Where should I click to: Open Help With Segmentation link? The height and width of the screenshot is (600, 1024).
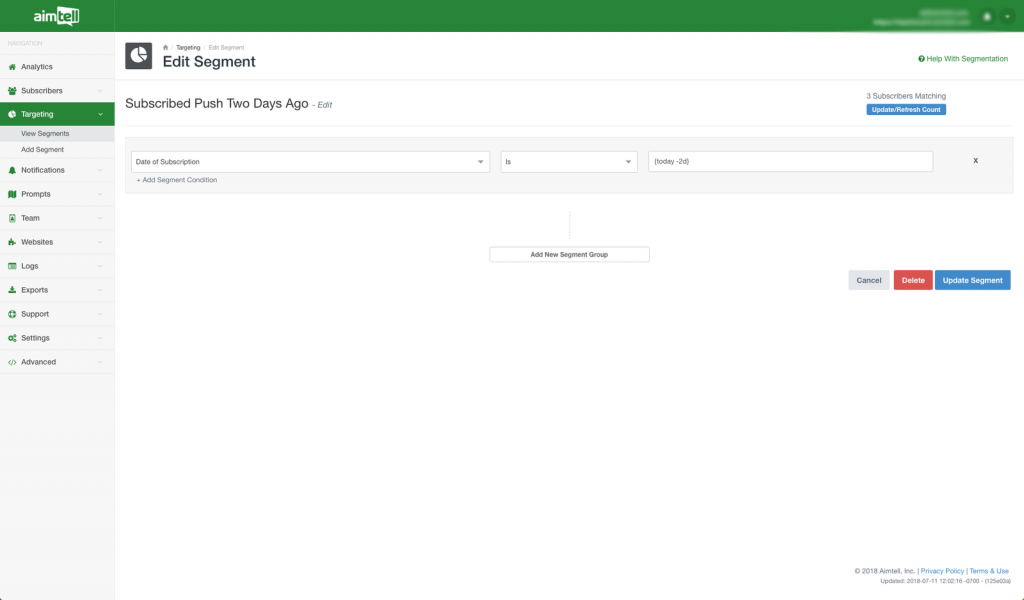pos(963,59)
